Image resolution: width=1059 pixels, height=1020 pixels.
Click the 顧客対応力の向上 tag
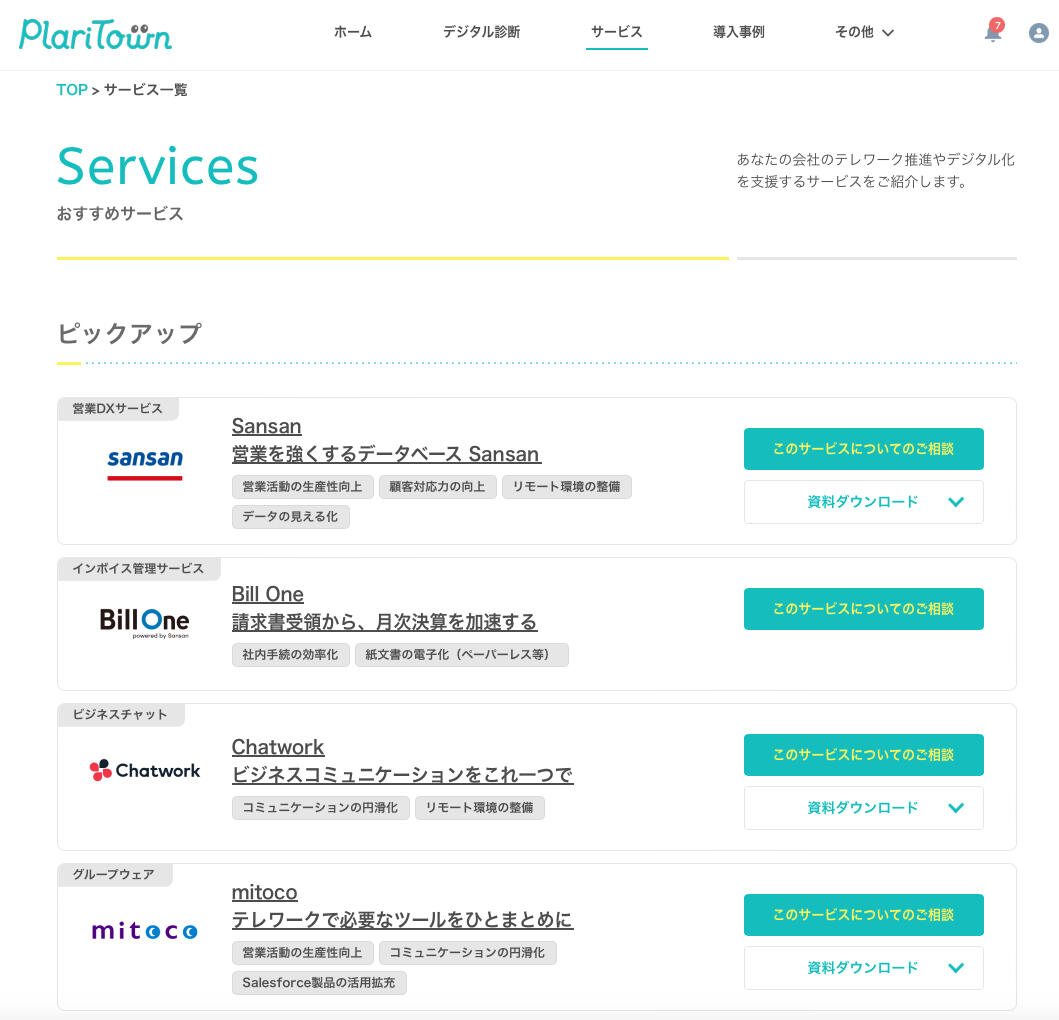(437, 487)
